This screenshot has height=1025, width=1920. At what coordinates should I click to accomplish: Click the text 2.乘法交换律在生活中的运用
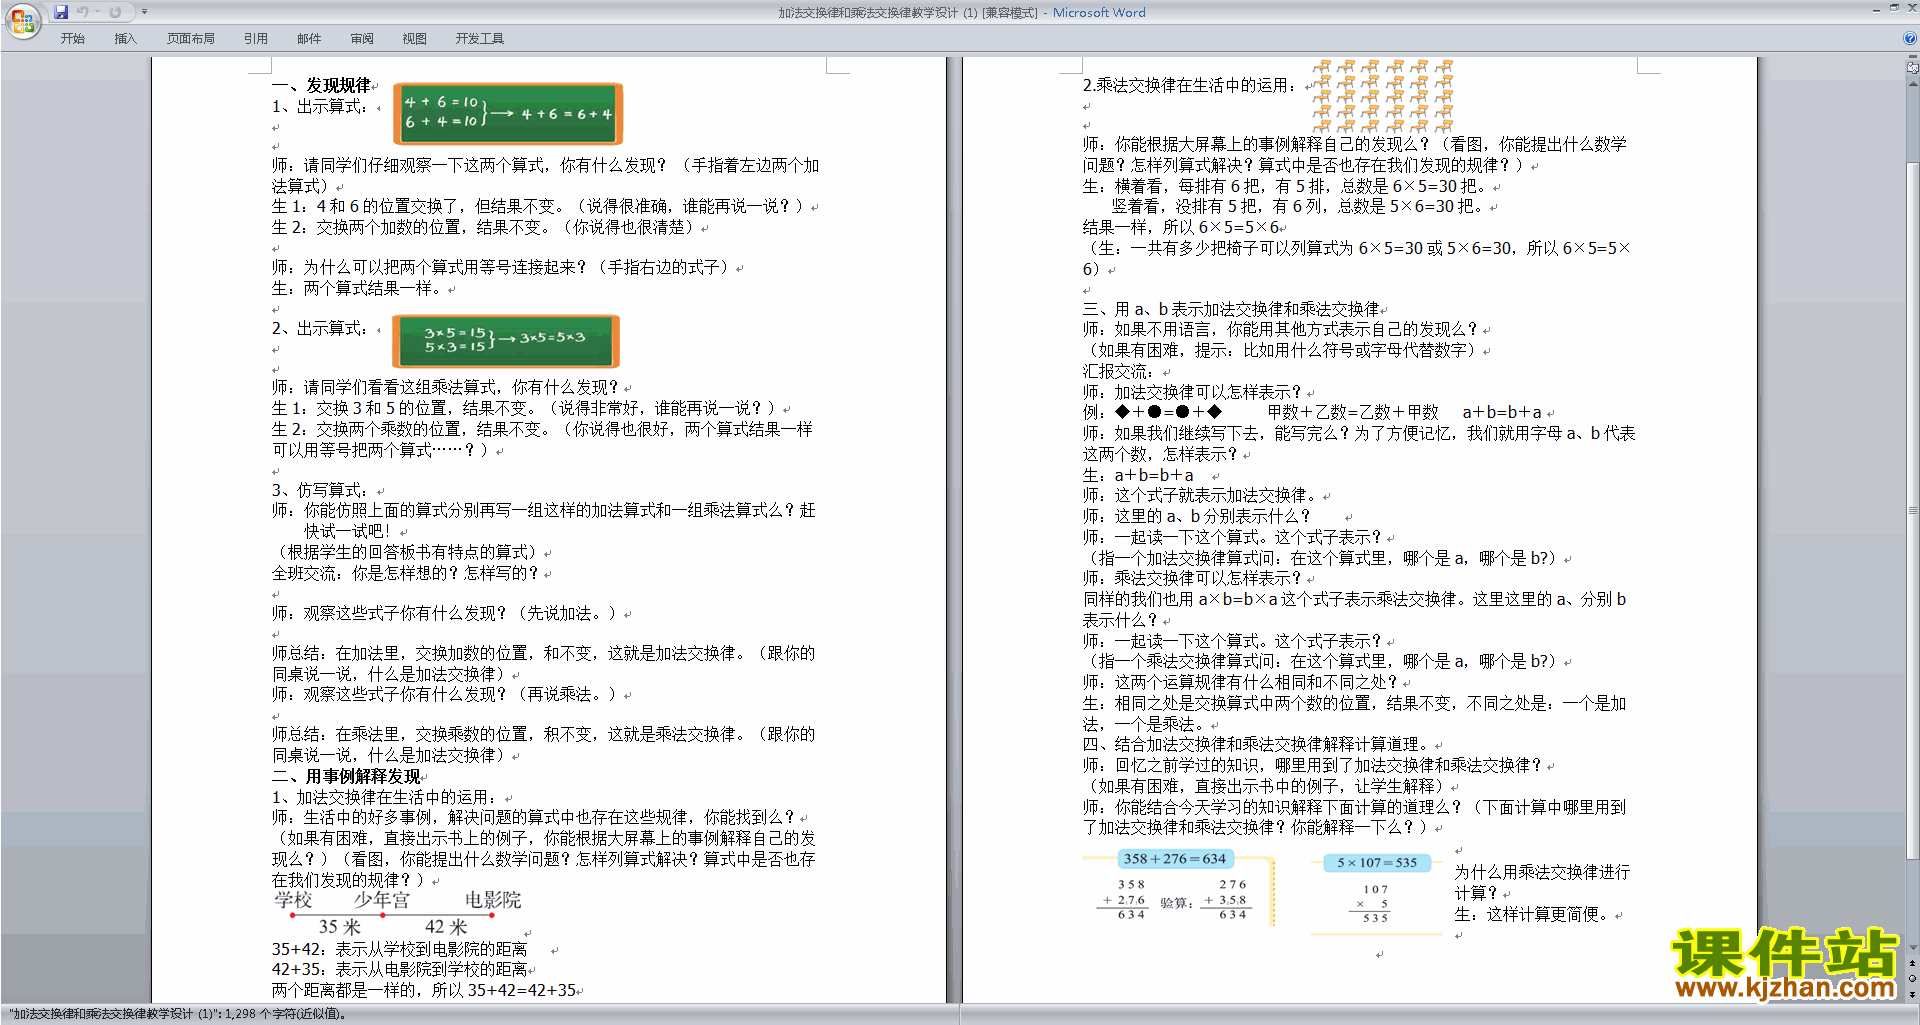(1190, 86)
